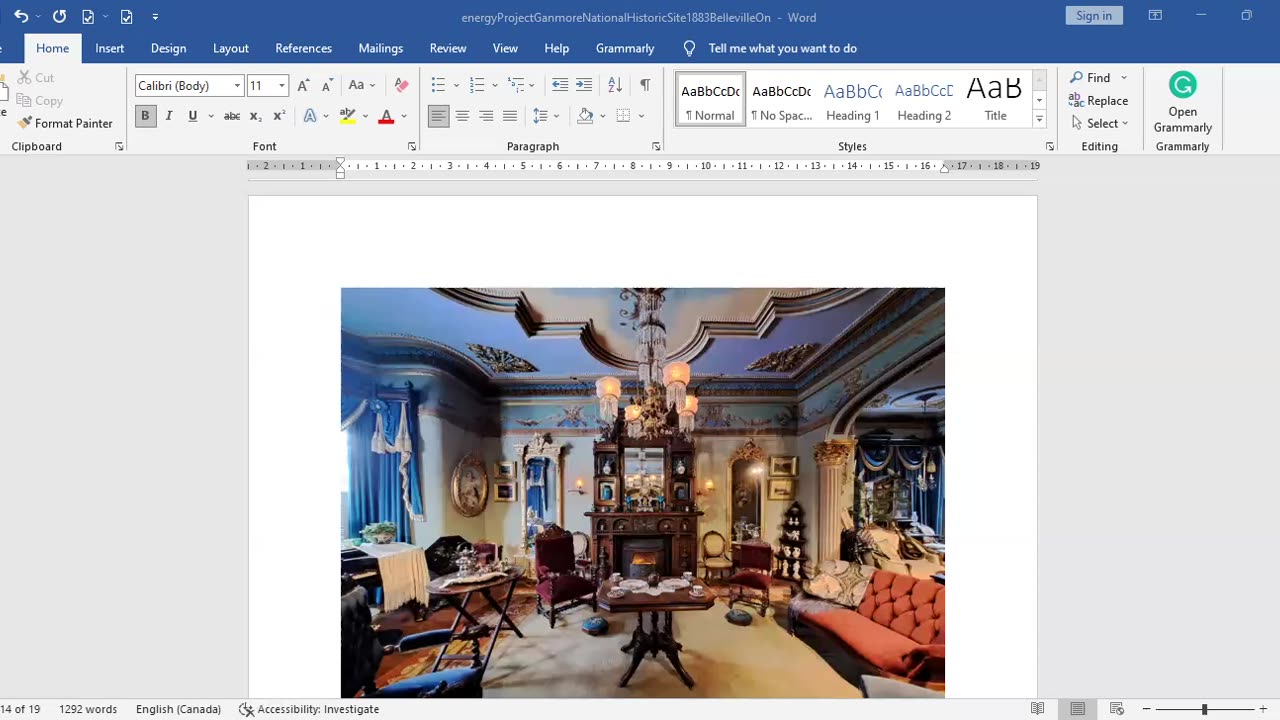Switch to the Insert tab
This screenshot has height=720, width=1280.
[x=110, y=48]
